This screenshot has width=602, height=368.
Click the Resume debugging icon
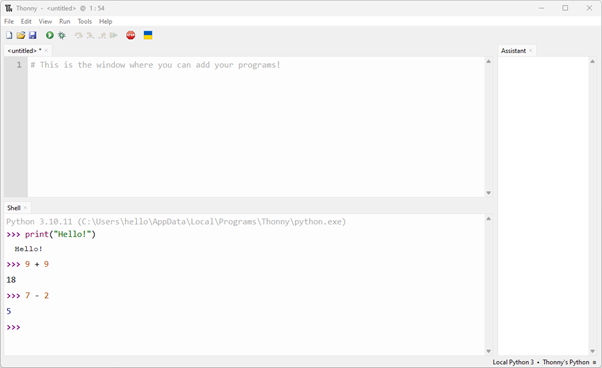[x=113, y=35]
